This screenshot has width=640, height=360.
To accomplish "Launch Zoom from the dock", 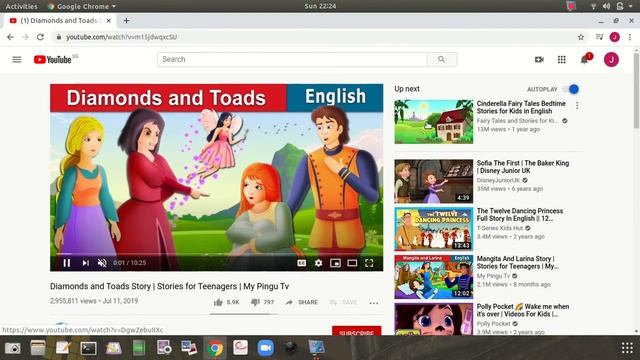I will [x=265, y=348].
